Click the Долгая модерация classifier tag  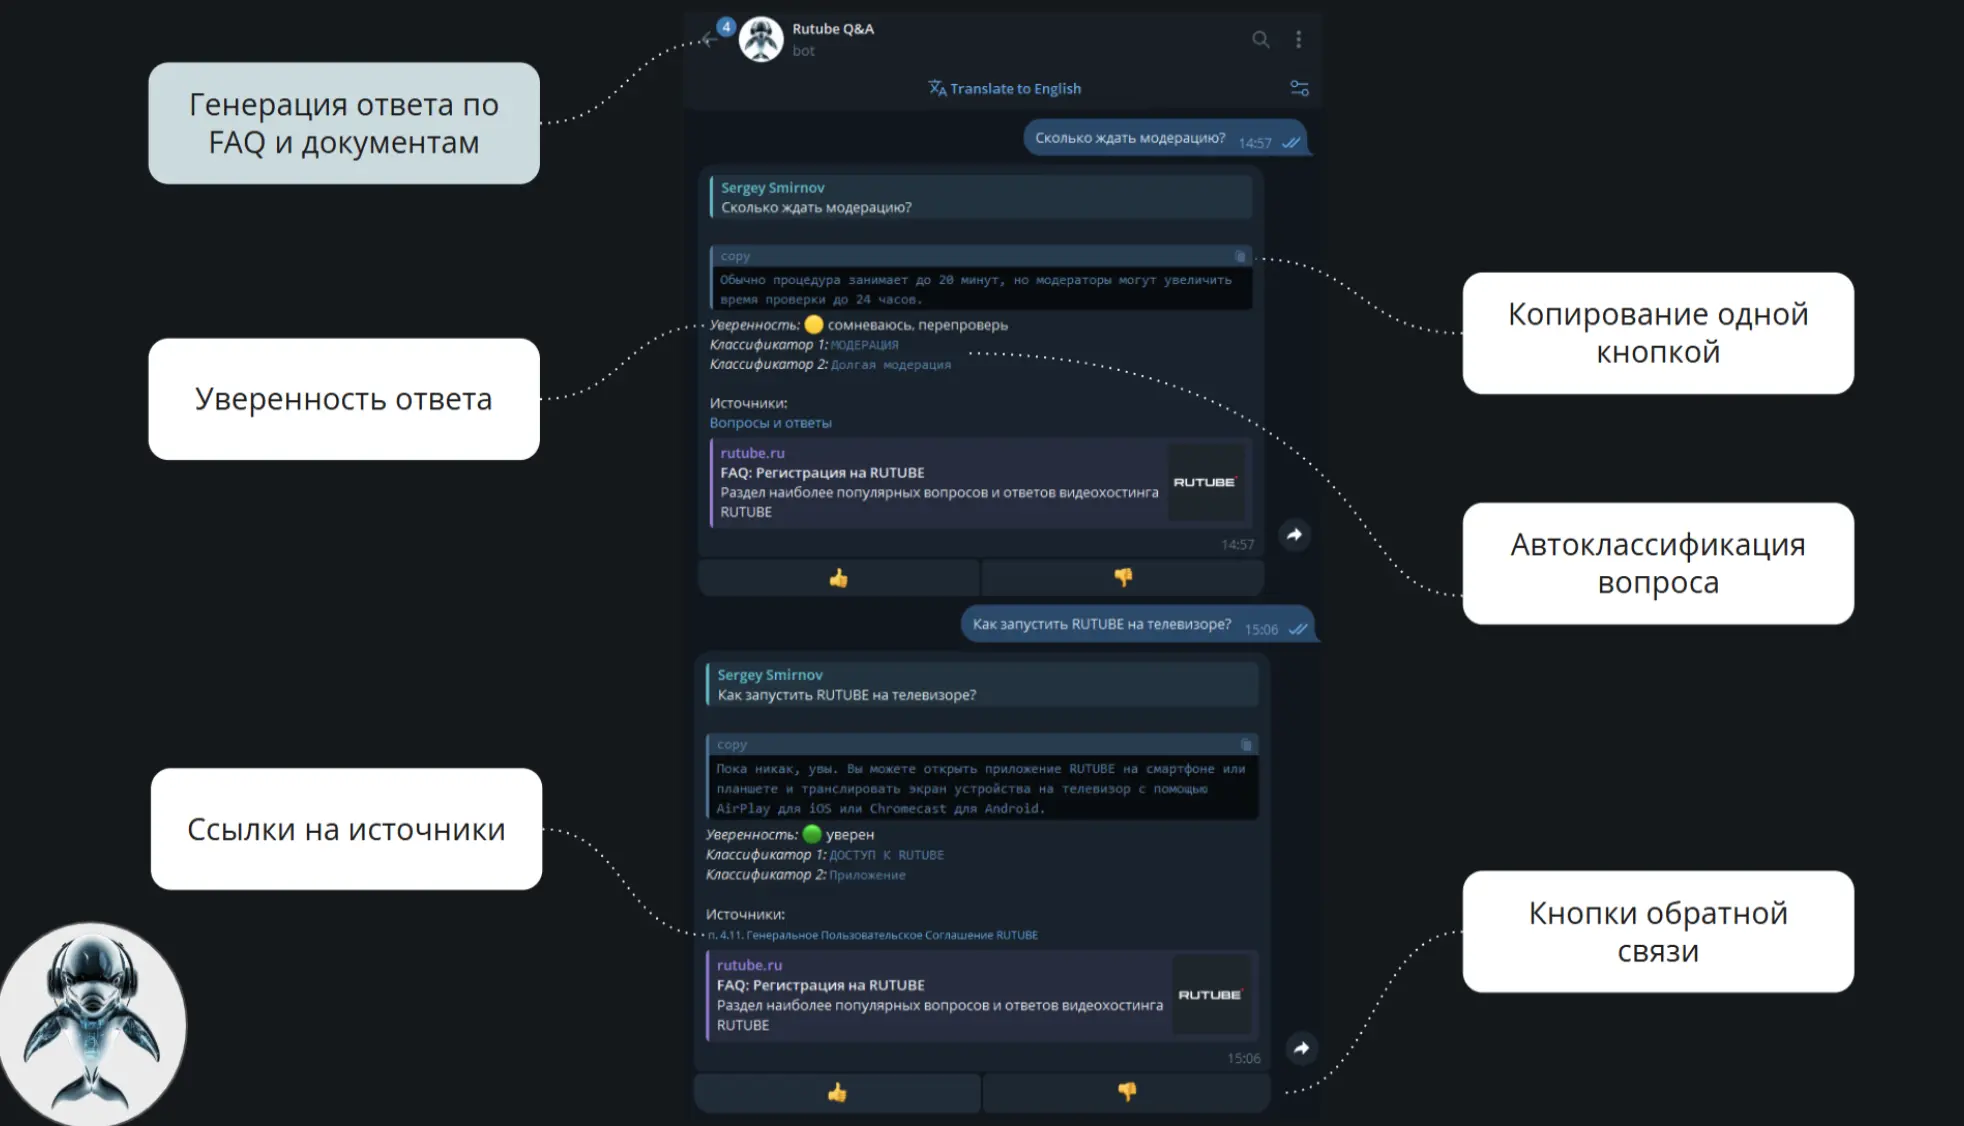[891, 365]
